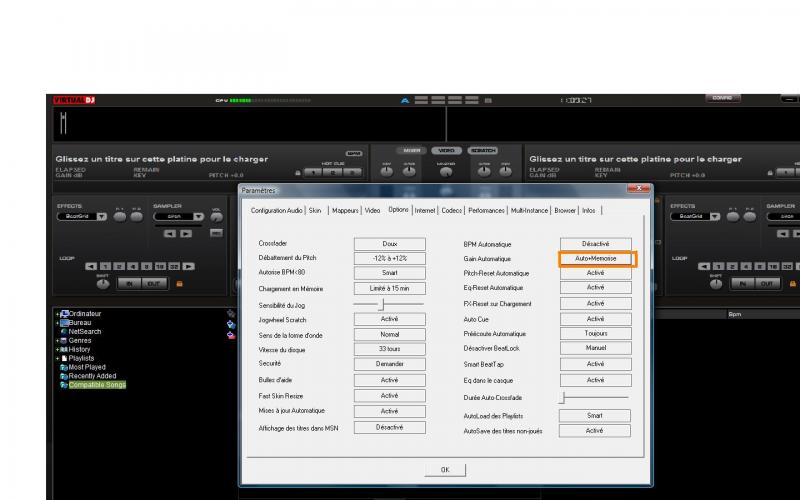Screen dimensions: 800x500
Task: Toggle Jogwheel Scratch Activé setting
Action: pyautogui.click(x=389, y=319)
